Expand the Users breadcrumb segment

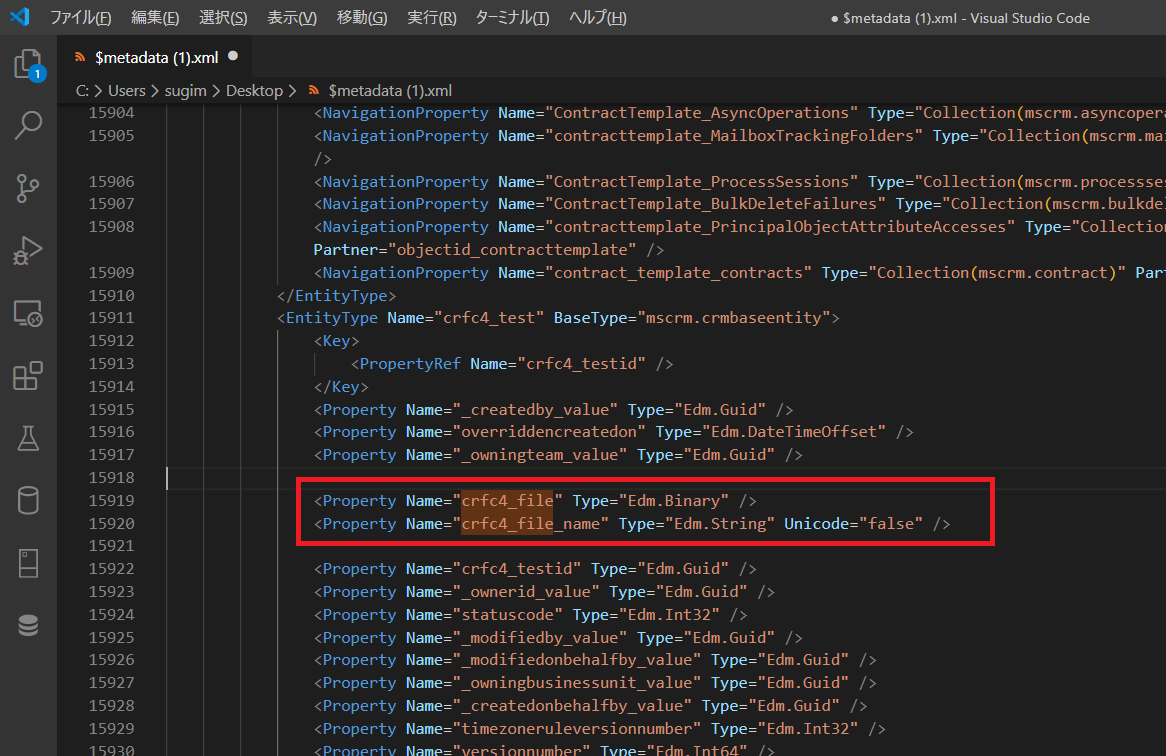[127, 90]
